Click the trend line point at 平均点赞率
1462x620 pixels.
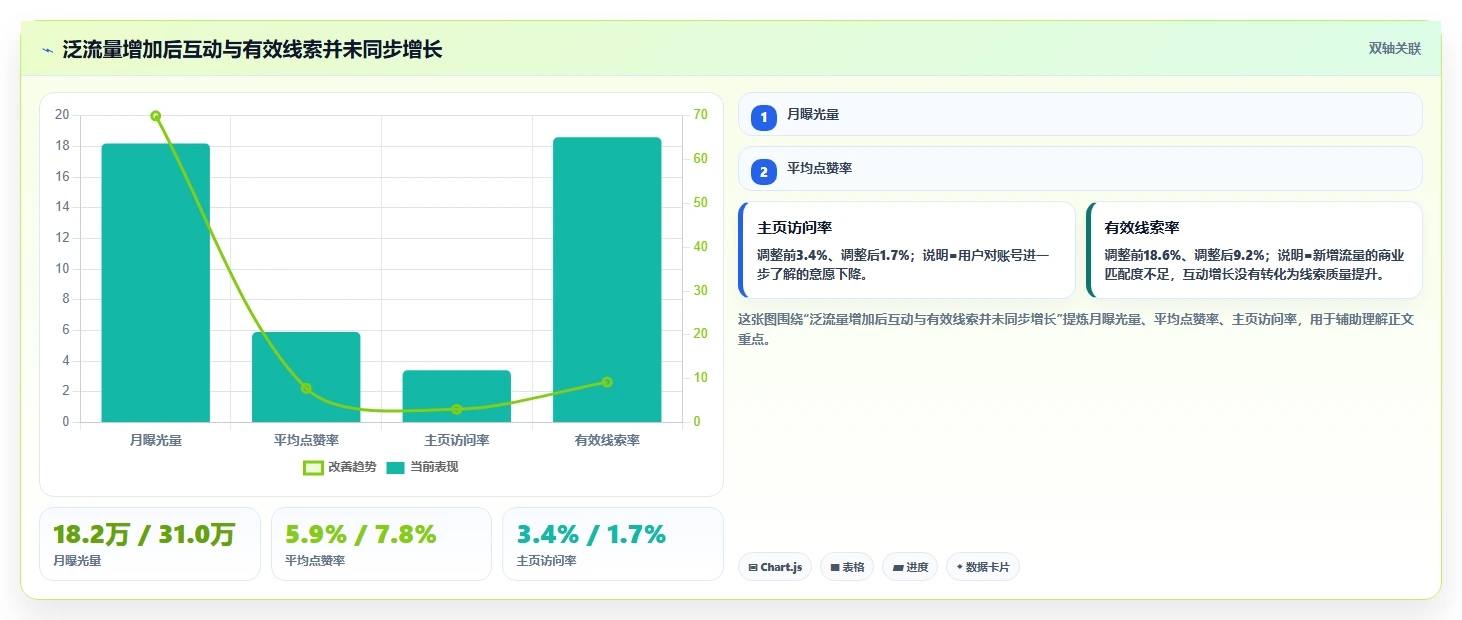[306, 388]
